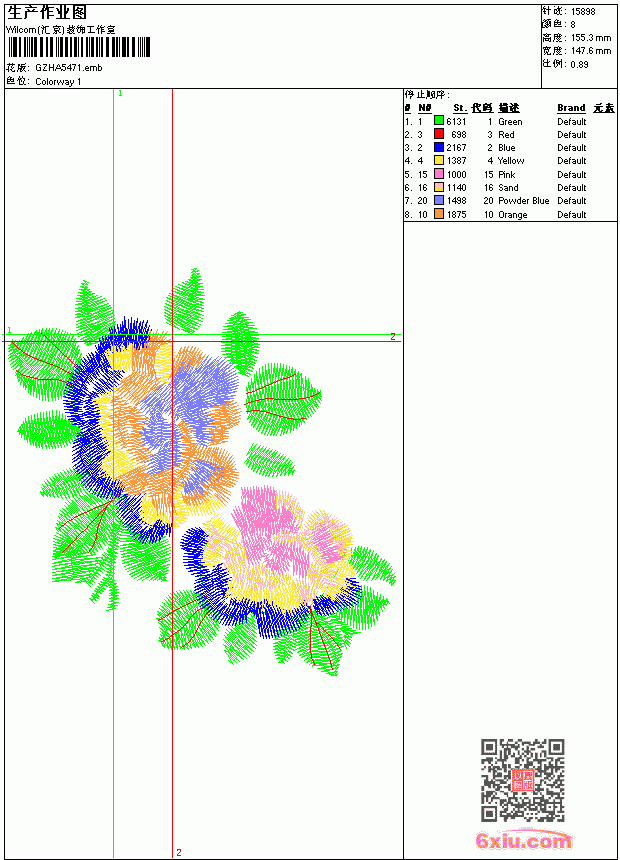Click the GZHA5471.emb file name

[x=69, y=68]
